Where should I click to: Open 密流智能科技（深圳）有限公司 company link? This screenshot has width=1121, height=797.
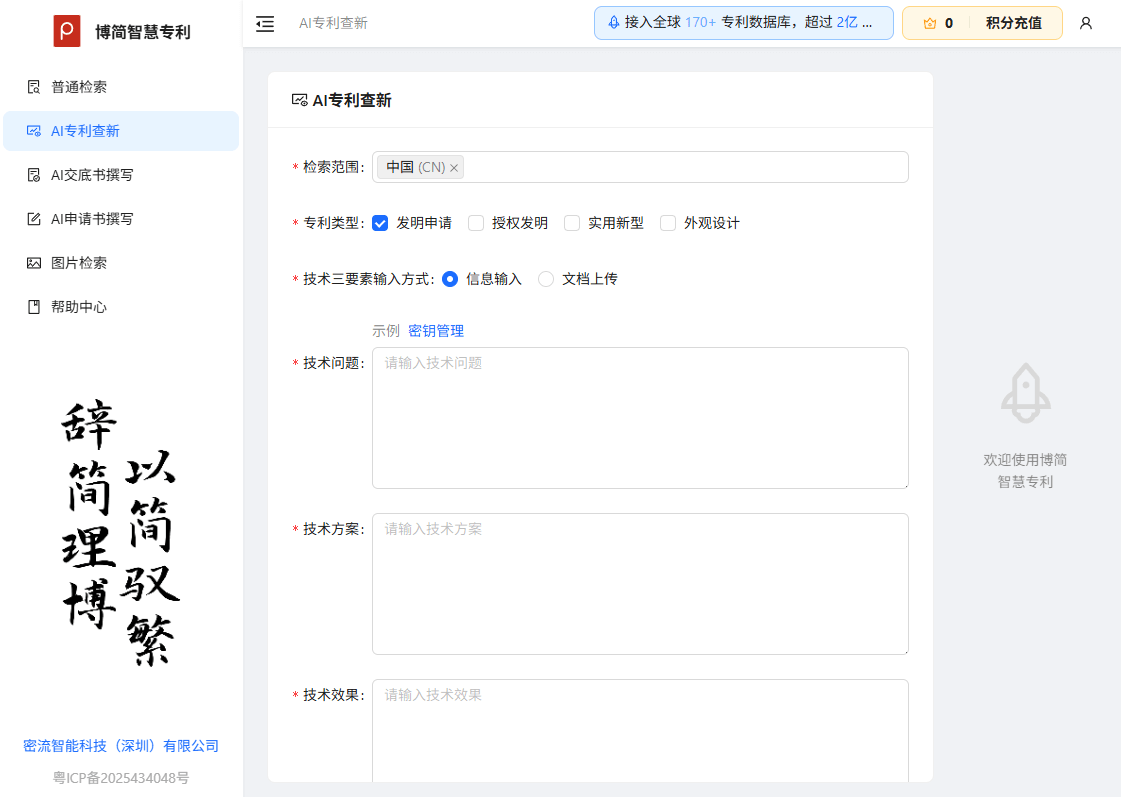tap(121, 746)
